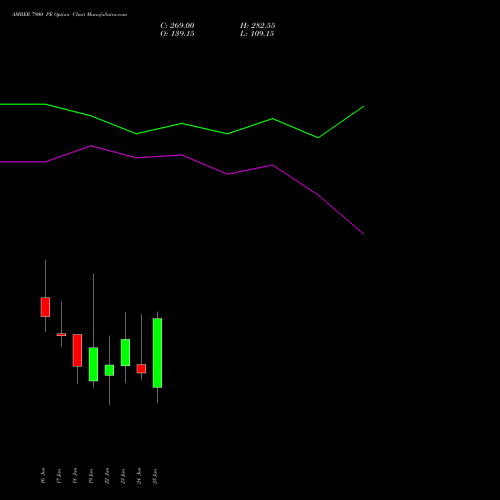Select the 22 Jan date label

[107, 476]
